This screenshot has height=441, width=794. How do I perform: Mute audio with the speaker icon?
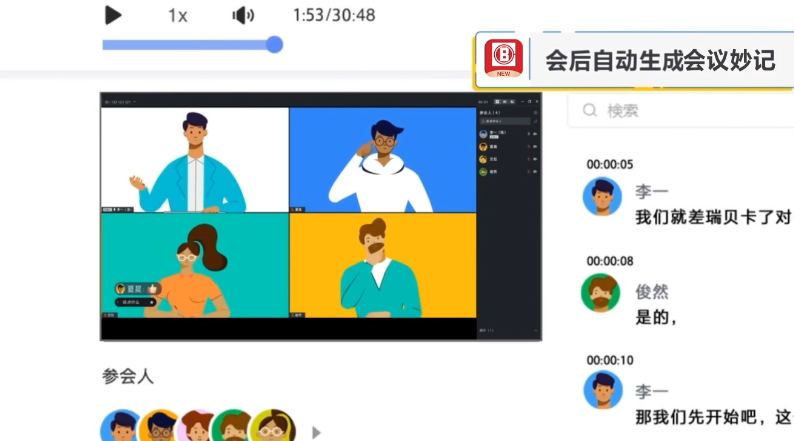[x=243, y=15]
